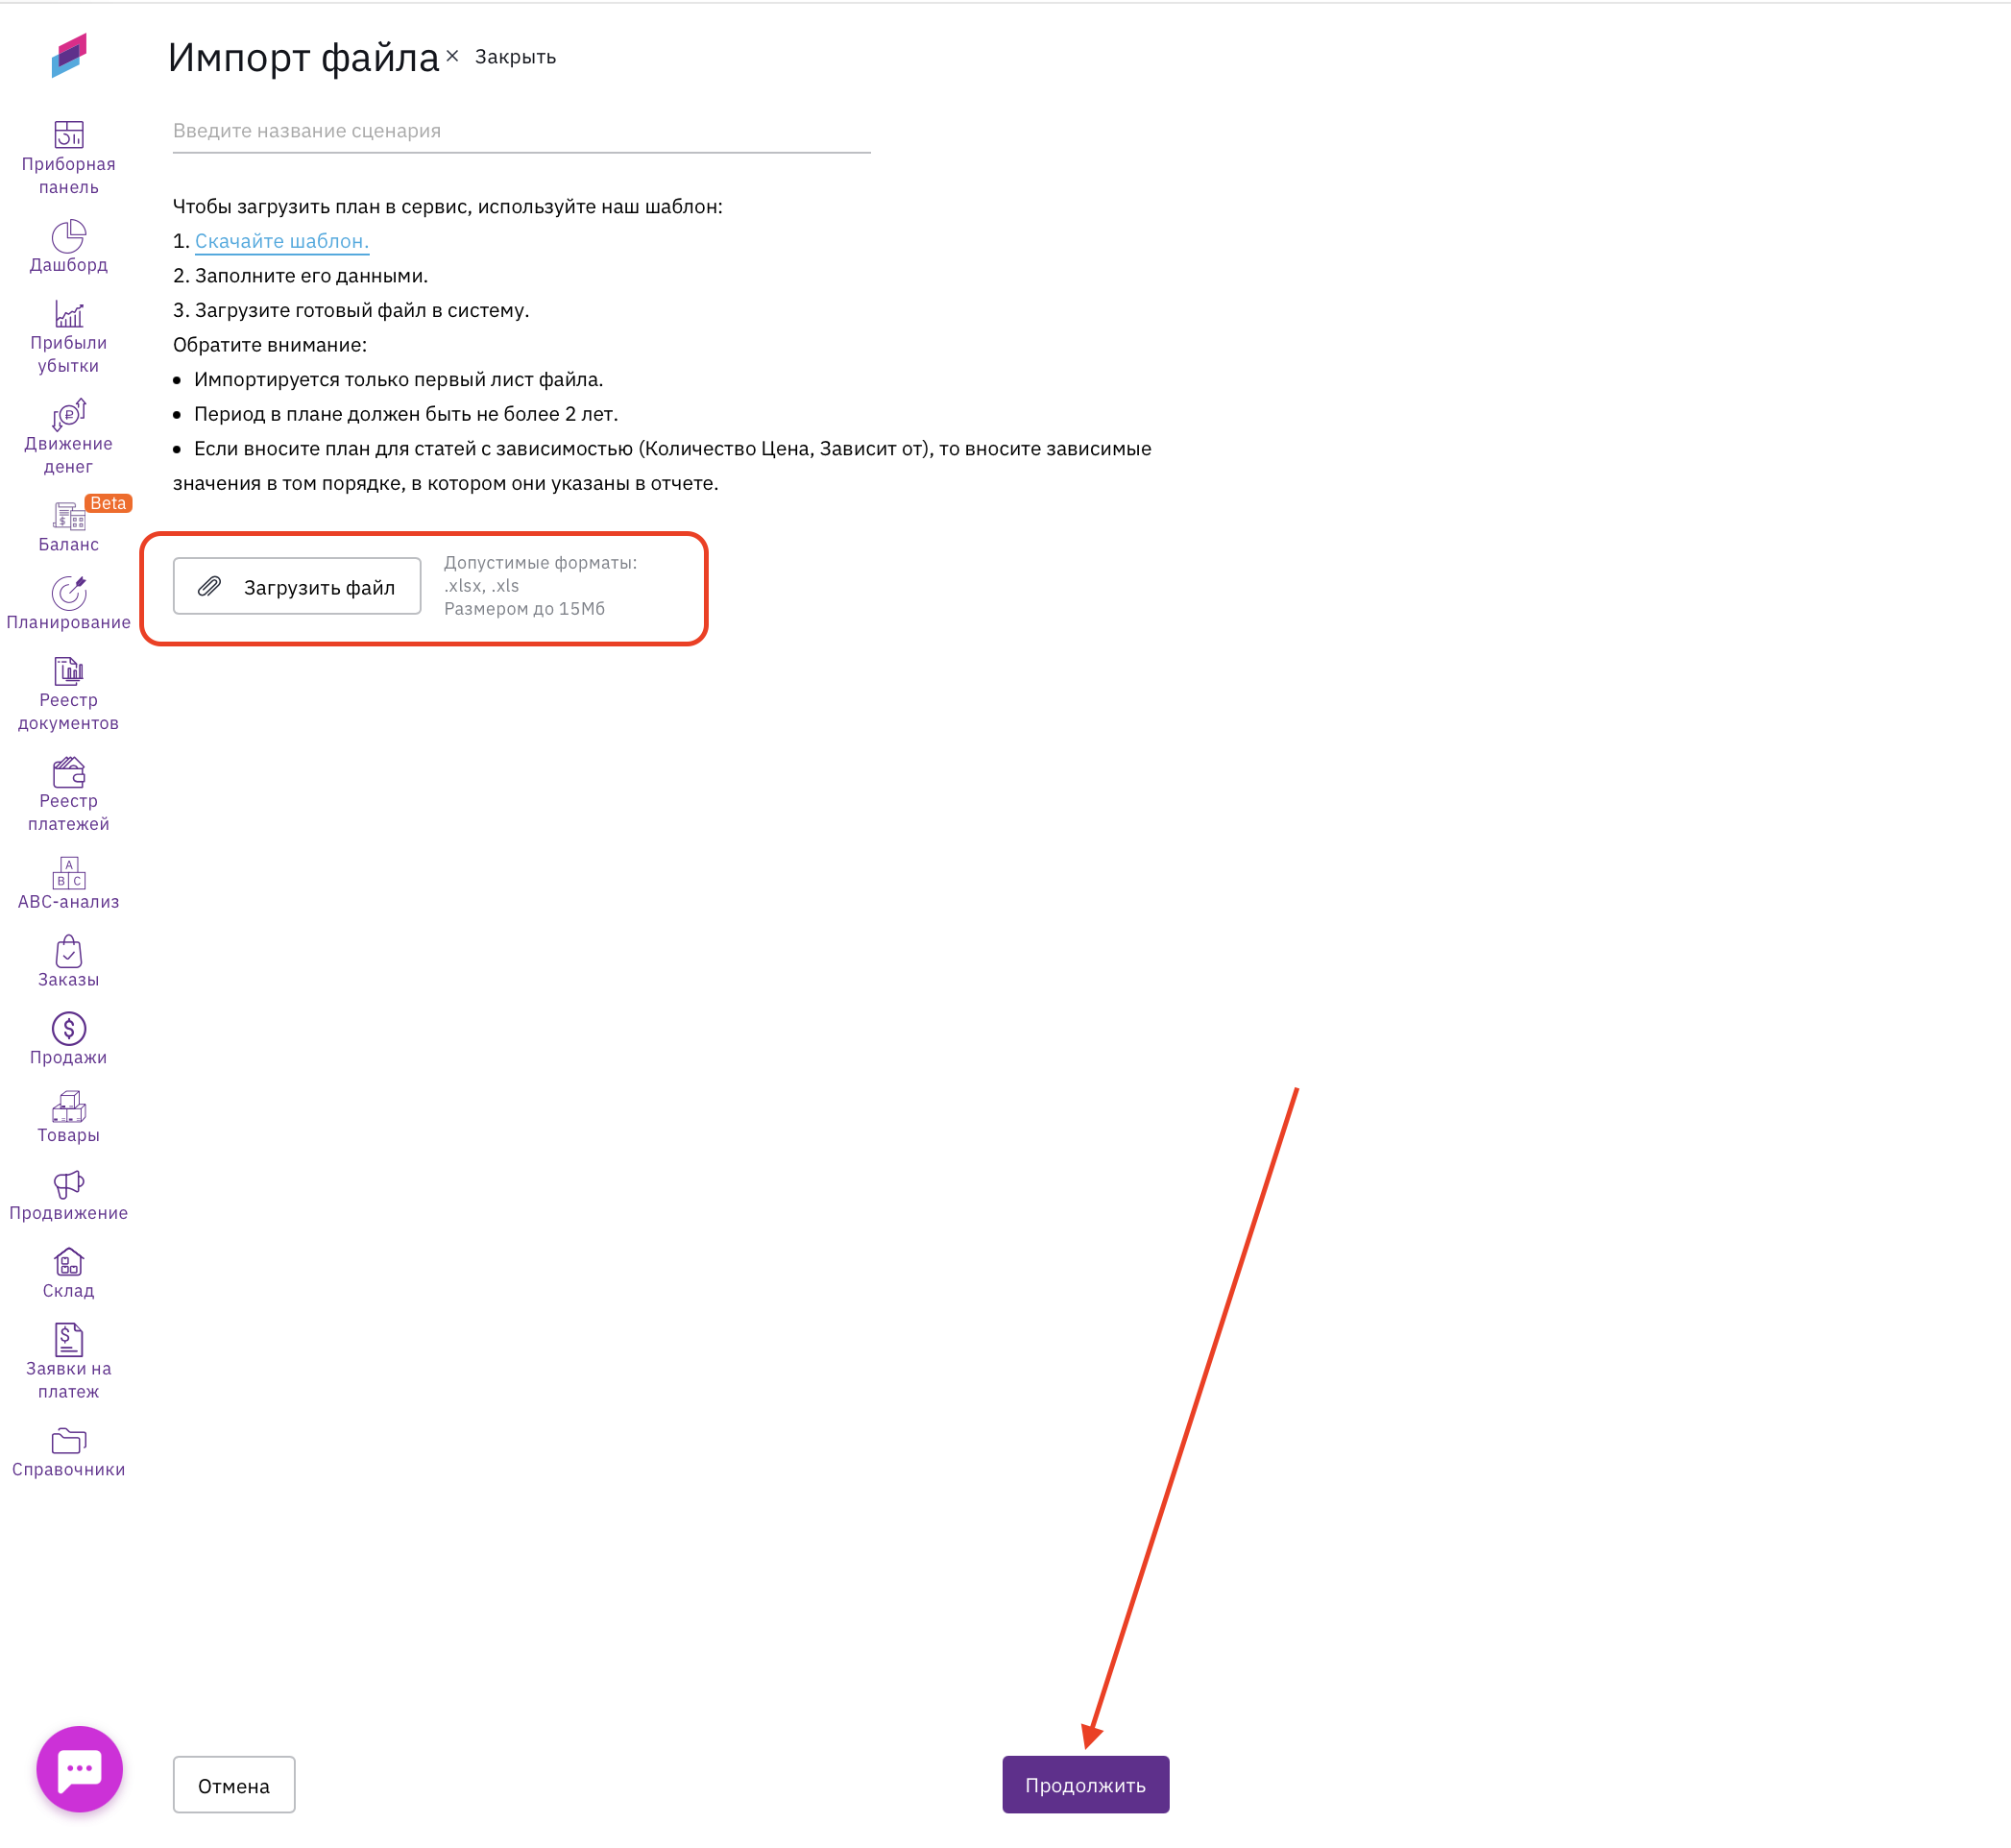Image resolution: width=2011 pixels, height=1848 pixels.
Task: Go to Прибыли убытки chart icon
Action: coord(68,315)
